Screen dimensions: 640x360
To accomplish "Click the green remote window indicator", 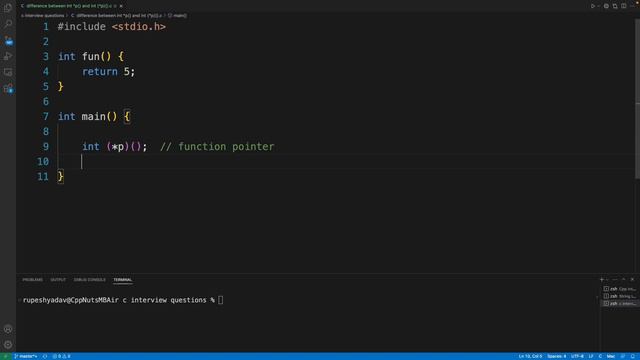I will tap(5, 356).
